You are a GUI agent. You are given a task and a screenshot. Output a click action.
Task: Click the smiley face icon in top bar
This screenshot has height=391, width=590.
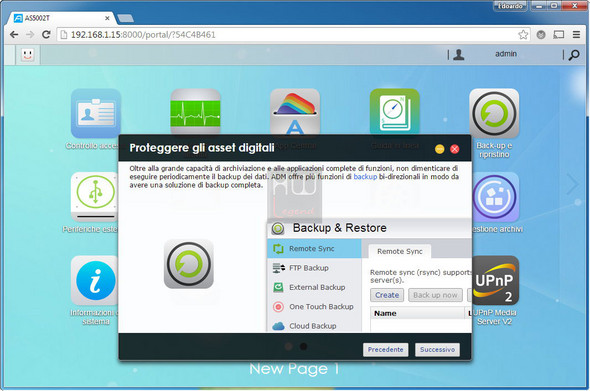(27, 55)
